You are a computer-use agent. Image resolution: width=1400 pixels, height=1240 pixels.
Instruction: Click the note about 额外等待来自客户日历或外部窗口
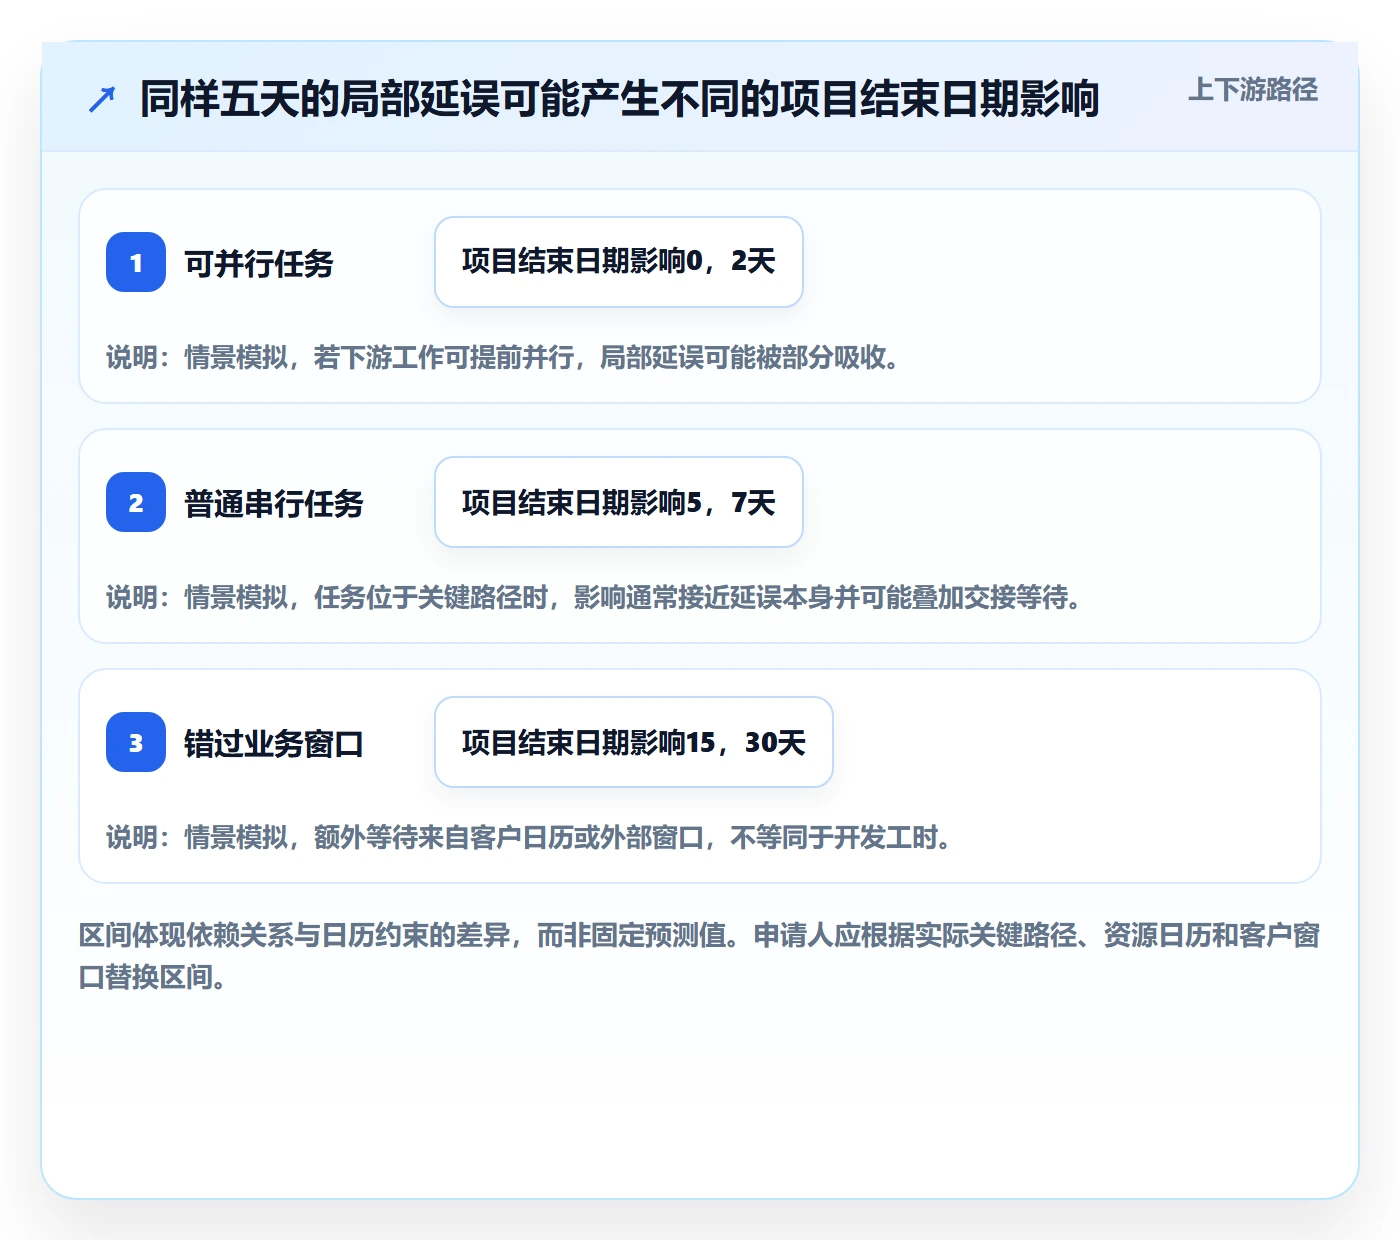pos(529,837)
